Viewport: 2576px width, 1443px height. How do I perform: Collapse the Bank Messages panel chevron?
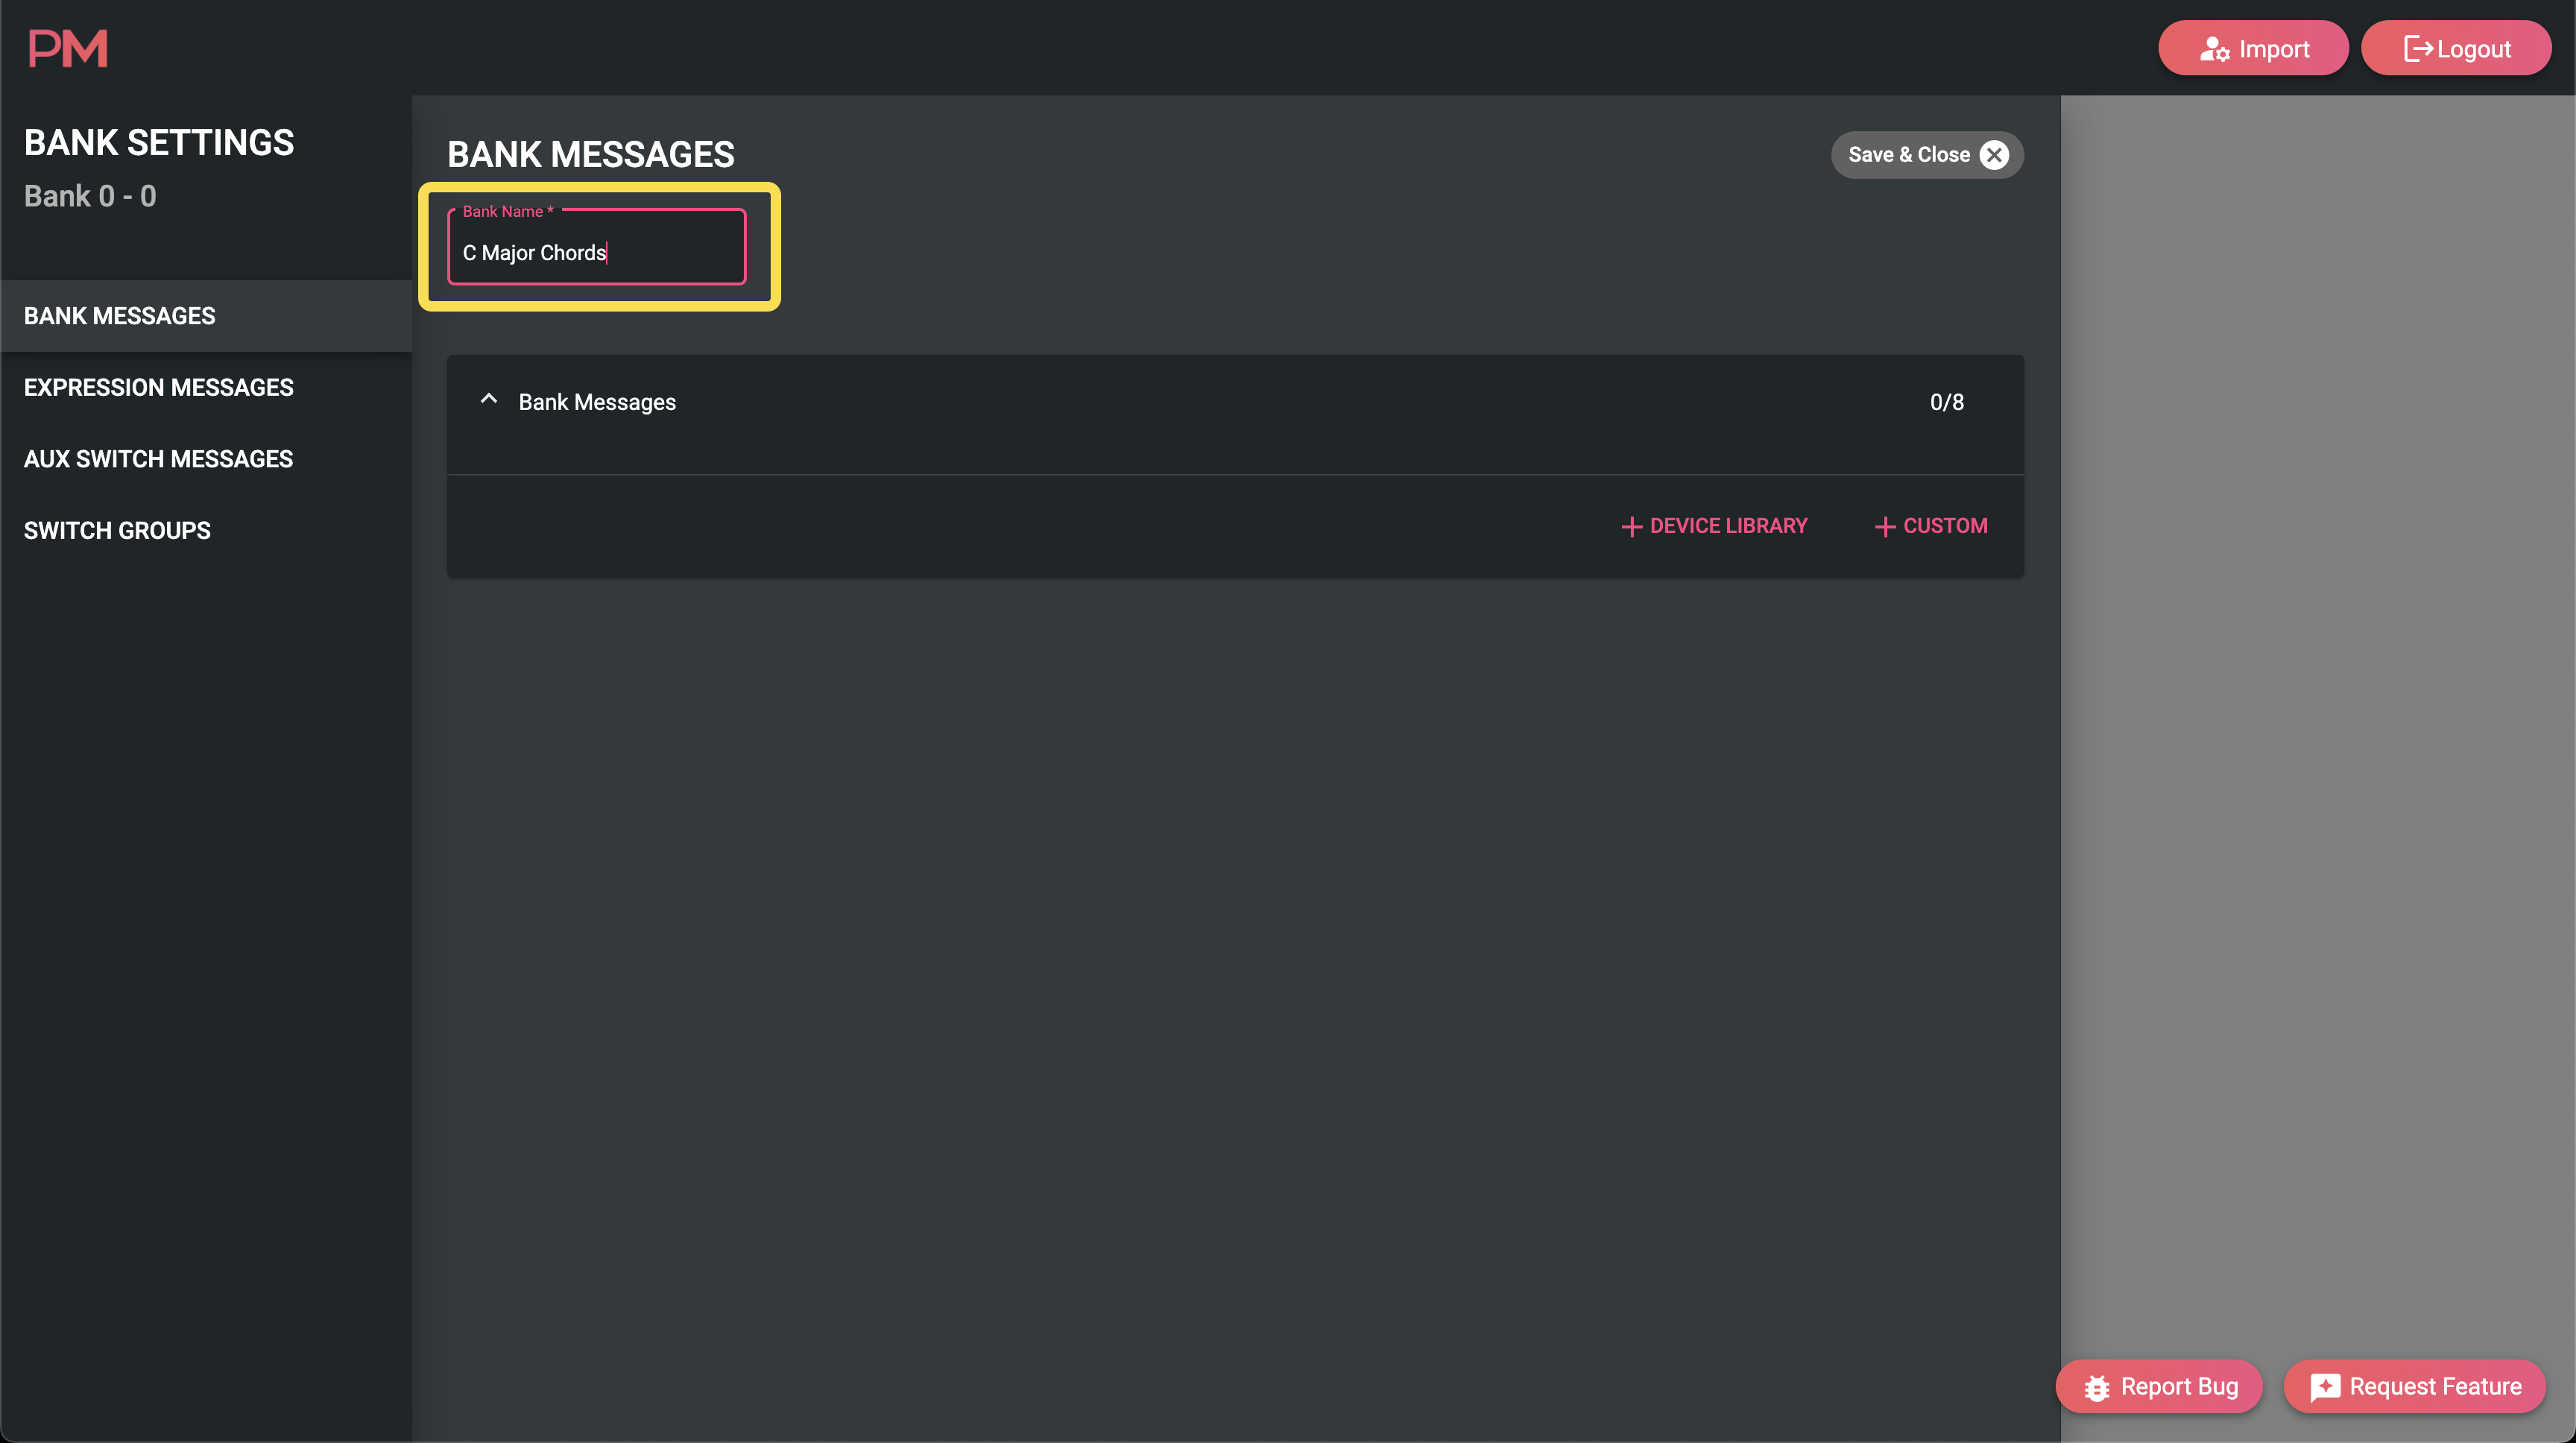click(x=488, y=399)
